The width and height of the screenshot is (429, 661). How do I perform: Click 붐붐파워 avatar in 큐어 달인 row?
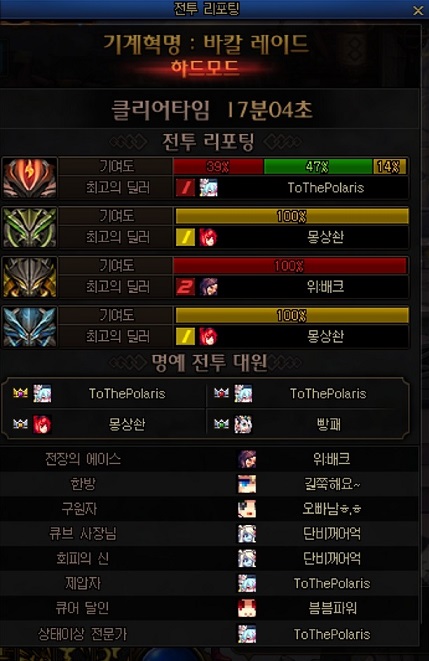click(x=247, y=608)
